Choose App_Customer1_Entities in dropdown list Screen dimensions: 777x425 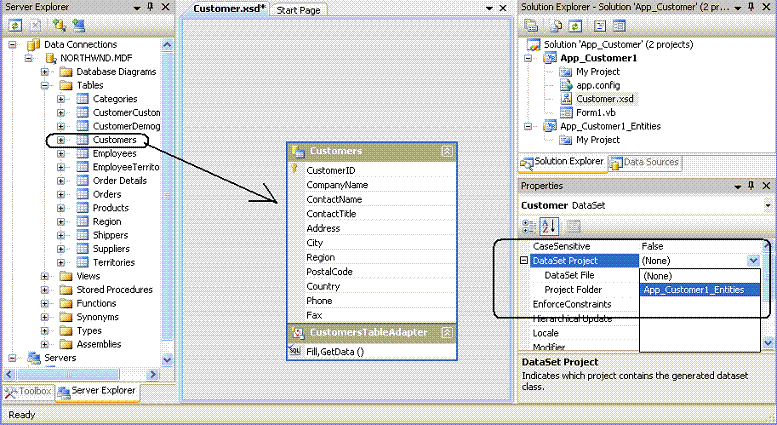(x=700, y=290)
